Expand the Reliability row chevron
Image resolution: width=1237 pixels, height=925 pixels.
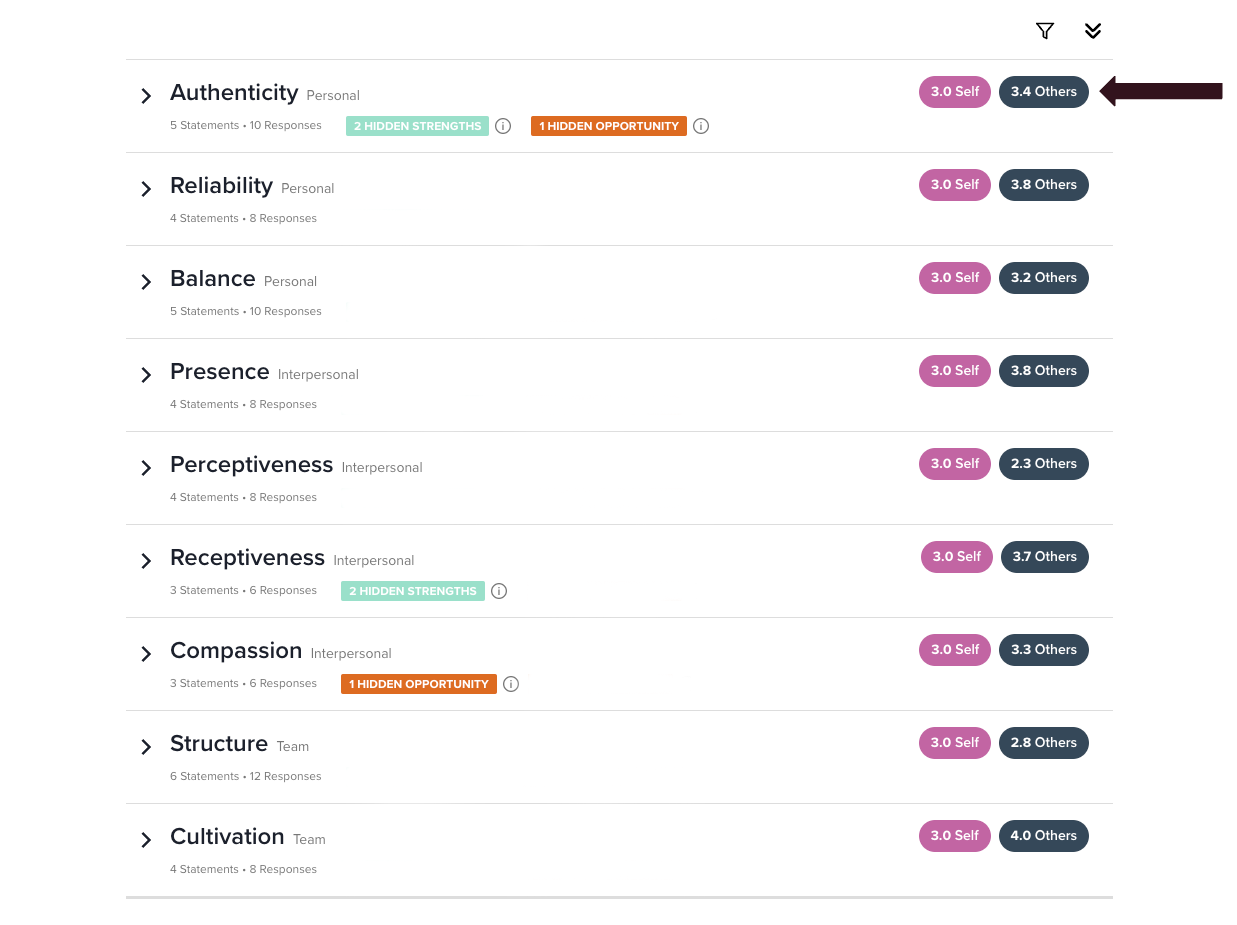(146, 189)
